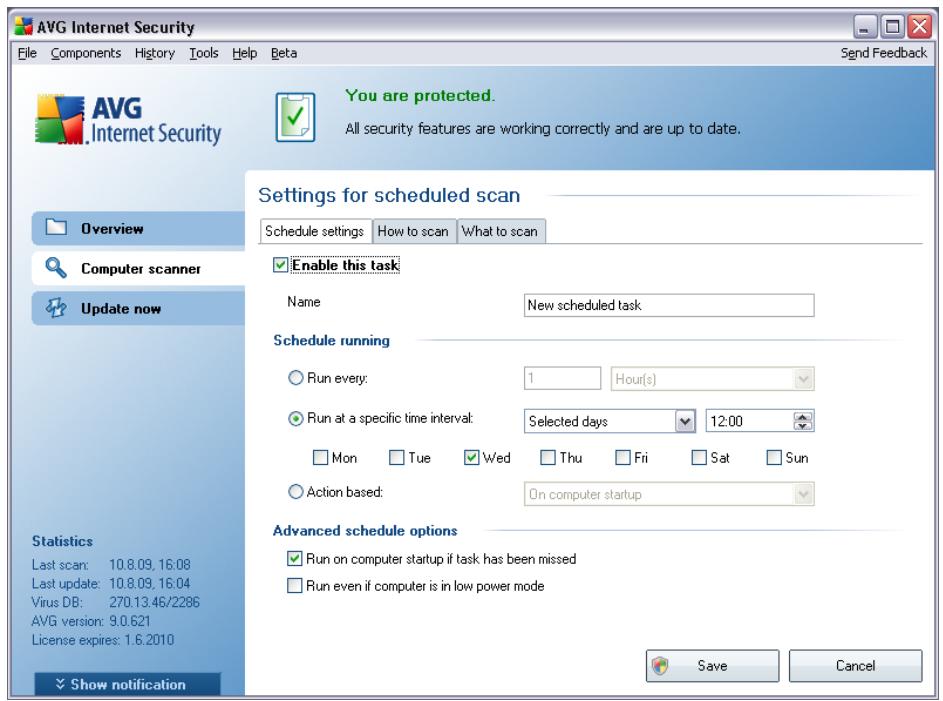The height and width of the screenshot is (701, 943).
Task: Open the History menu
Action: click(155, 53)
